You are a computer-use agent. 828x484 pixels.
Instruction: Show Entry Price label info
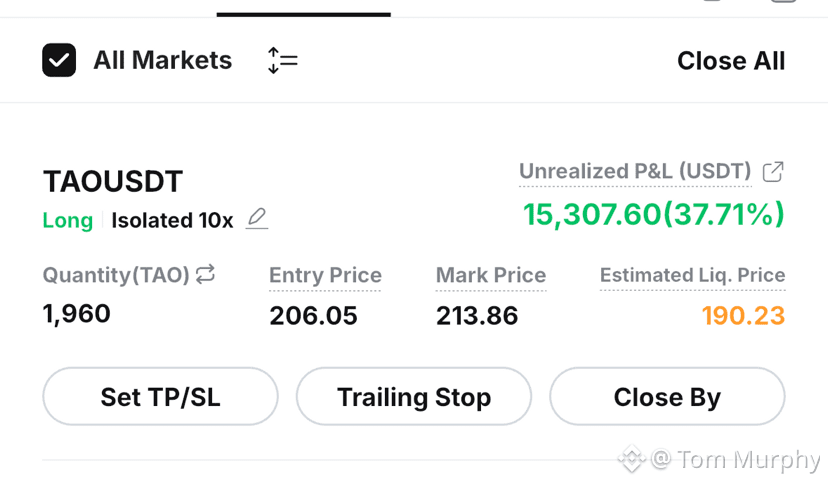(325, 276)
